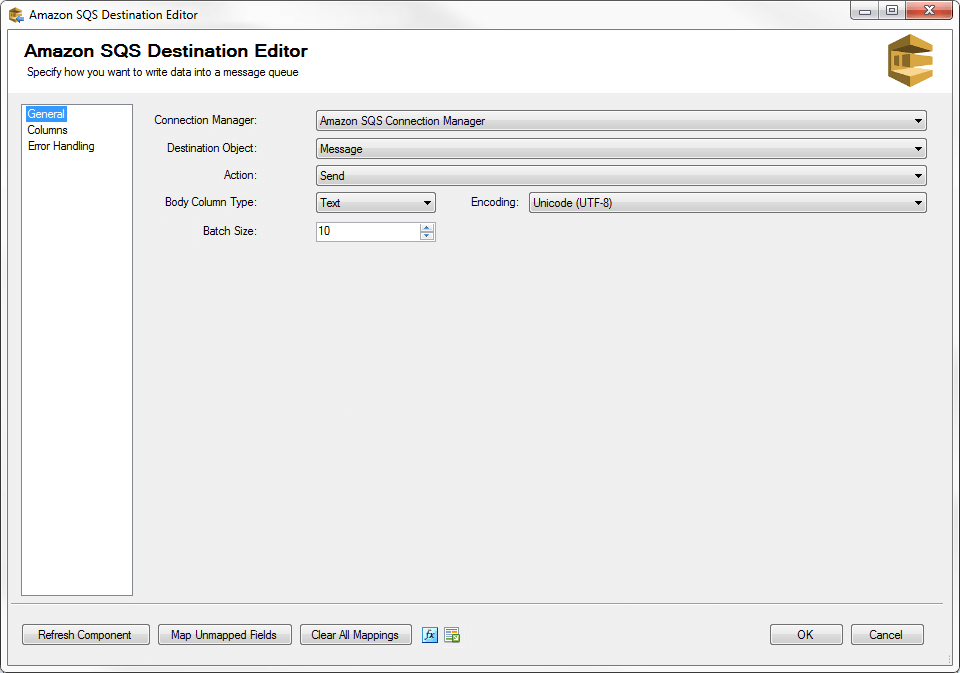Click the KingswaySoft logo in the header
960x673 pixels.
coord(910,60)
